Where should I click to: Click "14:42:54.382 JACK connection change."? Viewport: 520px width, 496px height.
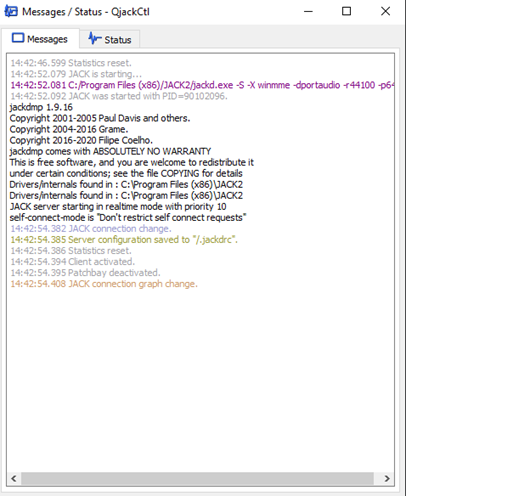coord(91,228)
